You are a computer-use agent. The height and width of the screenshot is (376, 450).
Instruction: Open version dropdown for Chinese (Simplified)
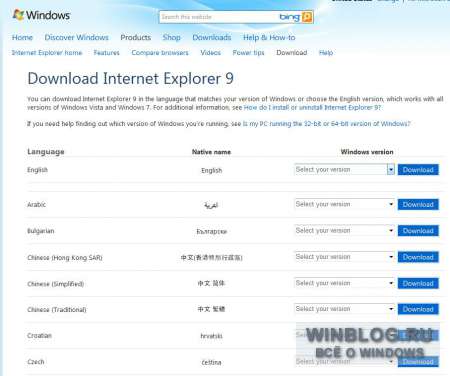[345, 283]
